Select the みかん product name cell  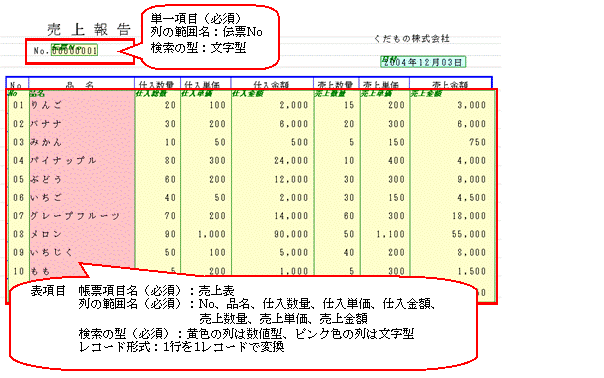pyautogui.click(x=46, y=142)
